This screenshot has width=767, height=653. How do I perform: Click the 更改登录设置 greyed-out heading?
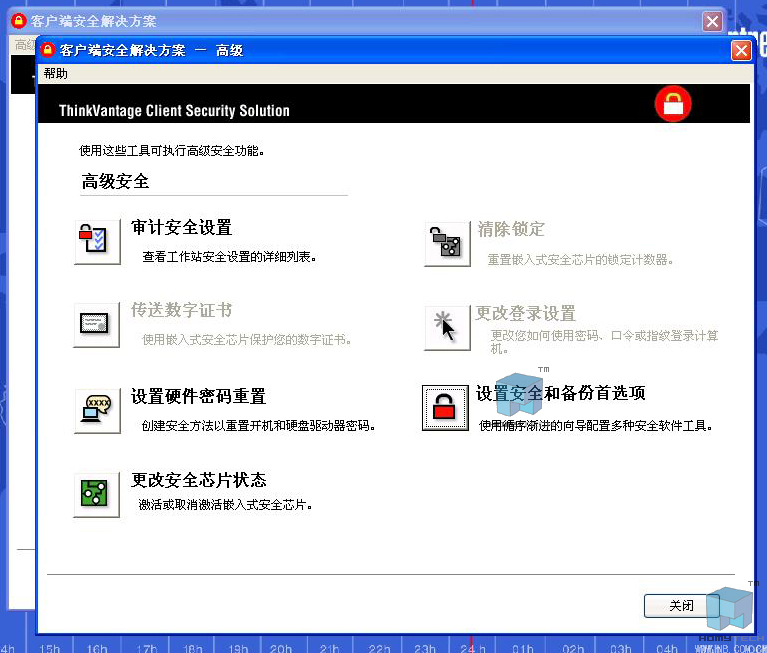tap(526, 313)
